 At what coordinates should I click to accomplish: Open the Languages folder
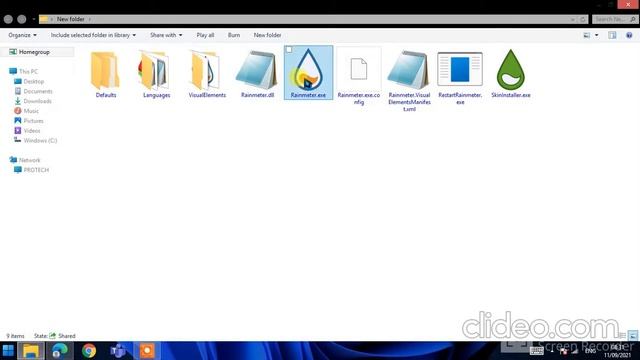click(156, 75)
